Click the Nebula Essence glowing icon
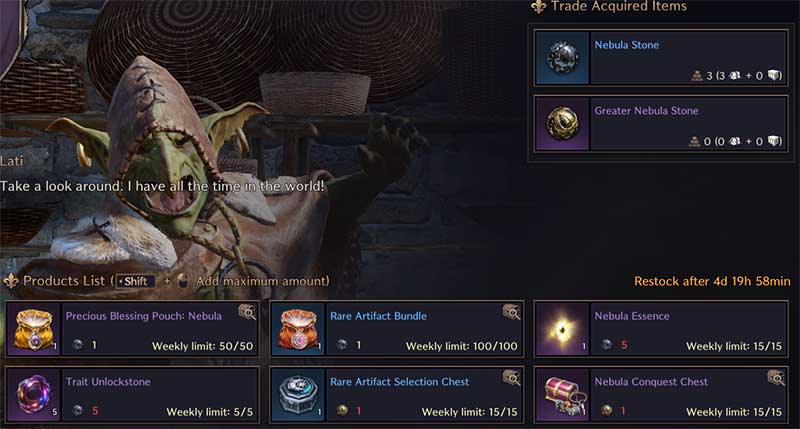 (x=562, y=329)
